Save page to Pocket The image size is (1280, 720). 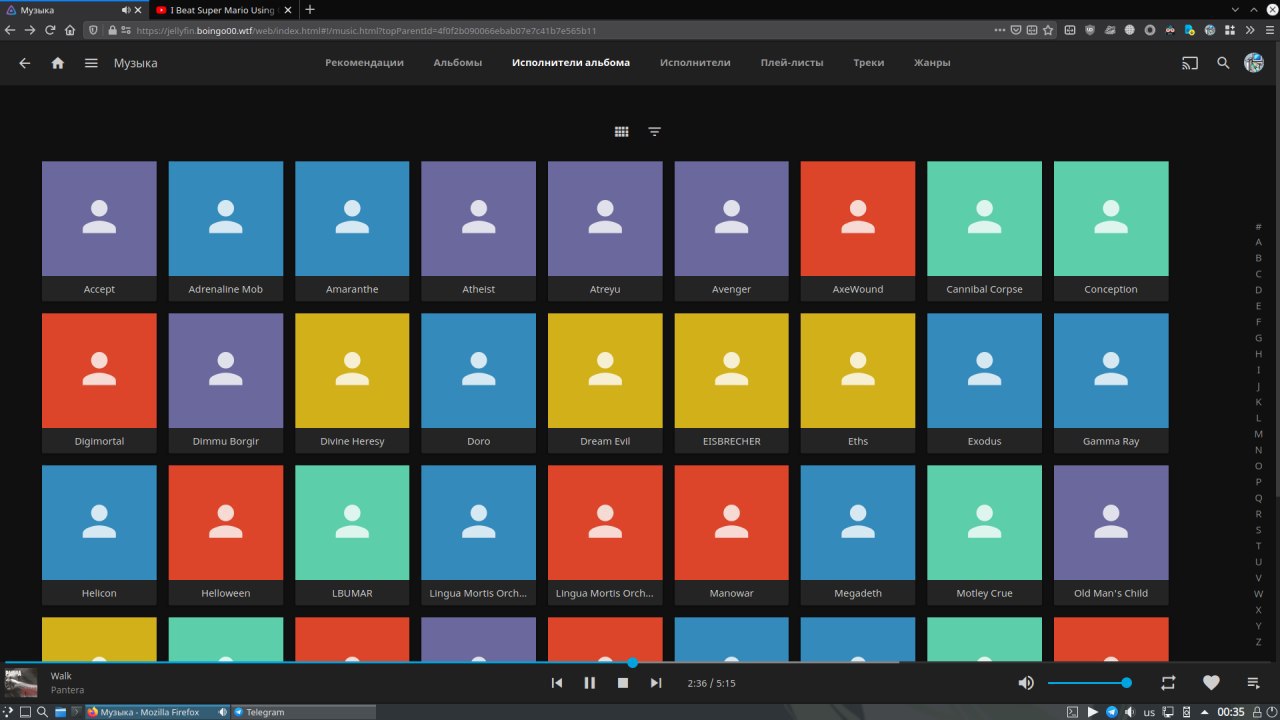1016,30
